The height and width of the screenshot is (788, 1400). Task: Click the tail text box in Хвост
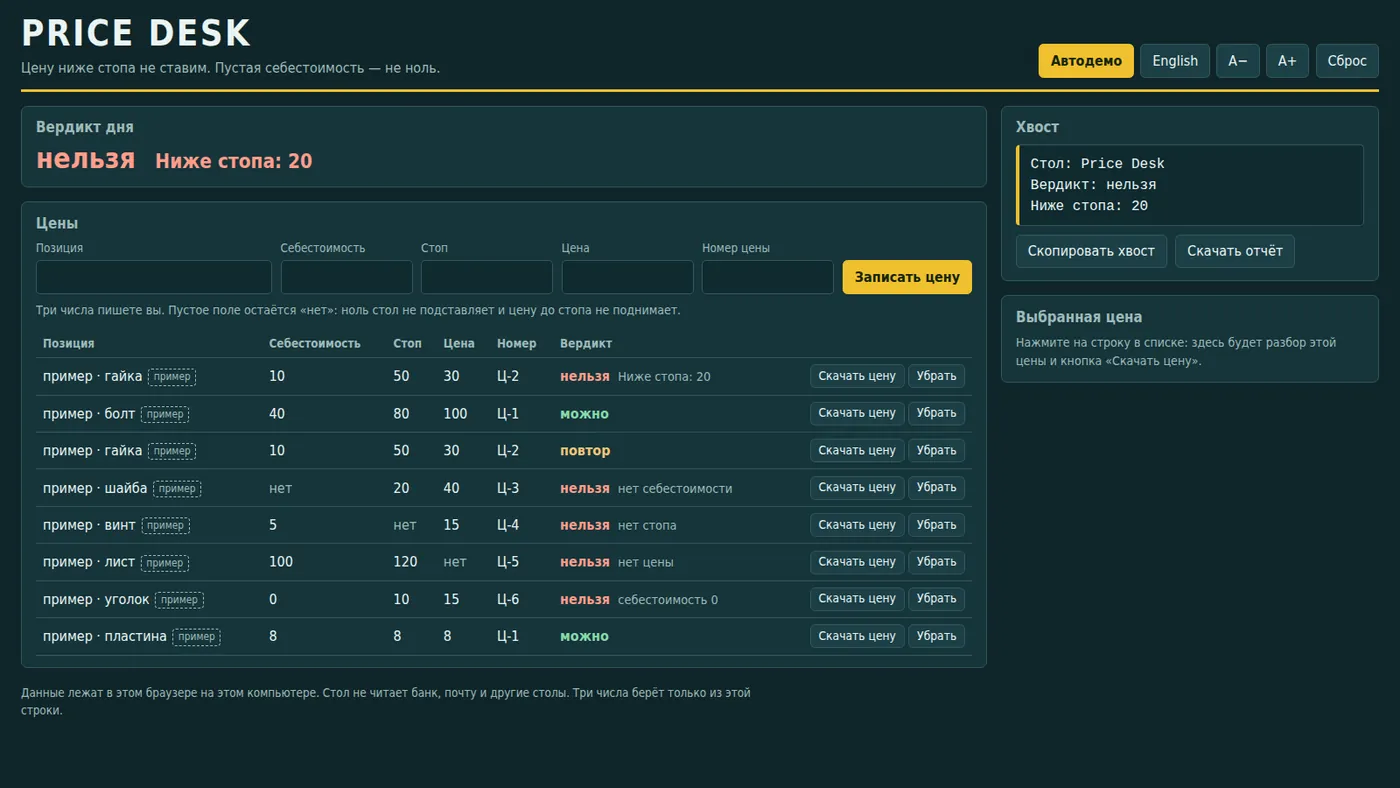[1190, 185]
